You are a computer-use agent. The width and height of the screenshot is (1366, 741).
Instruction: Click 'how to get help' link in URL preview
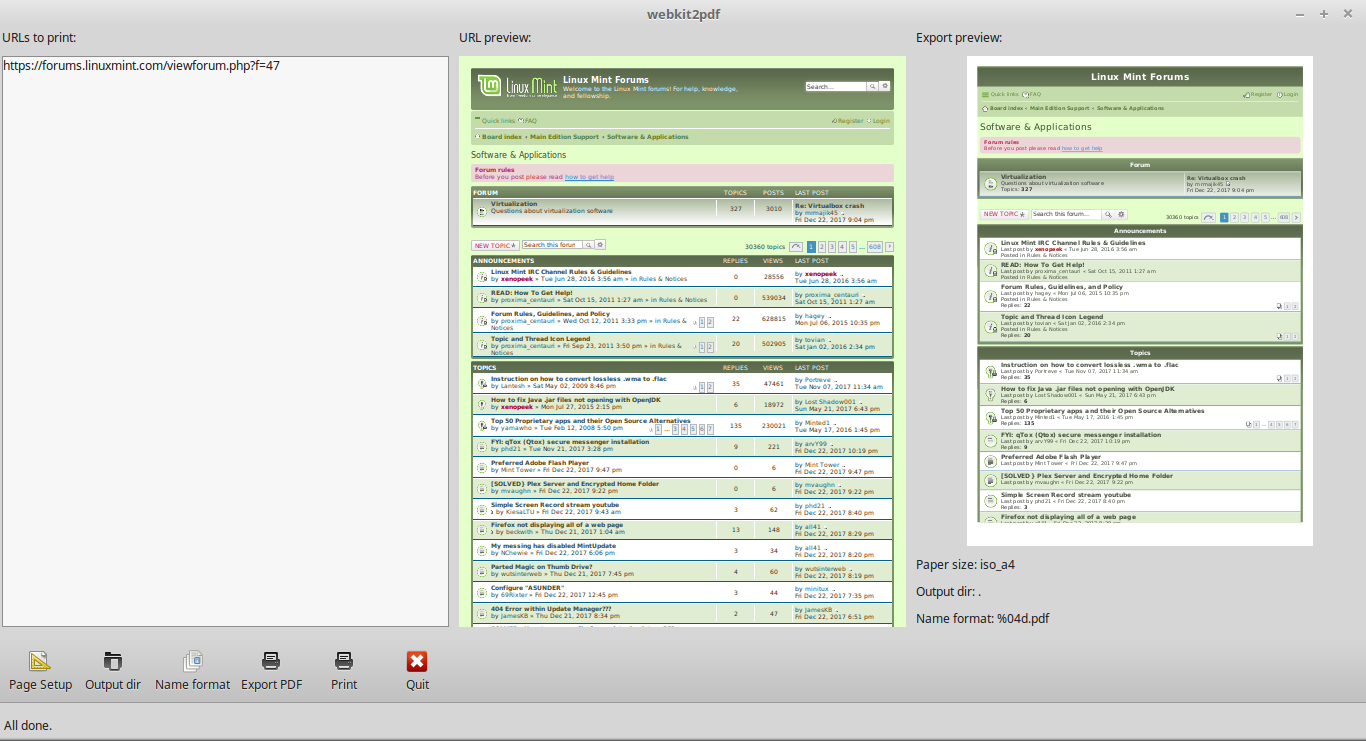(589, 177)
